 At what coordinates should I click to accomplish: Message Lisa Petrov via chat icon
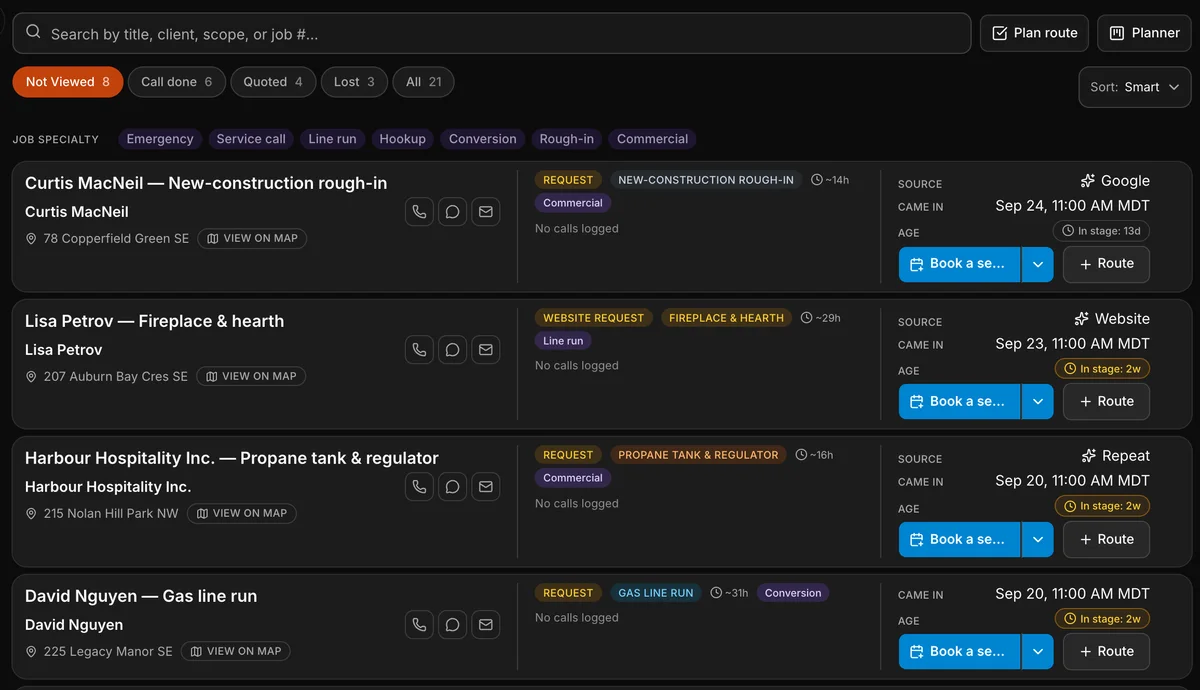coord(452,350)
